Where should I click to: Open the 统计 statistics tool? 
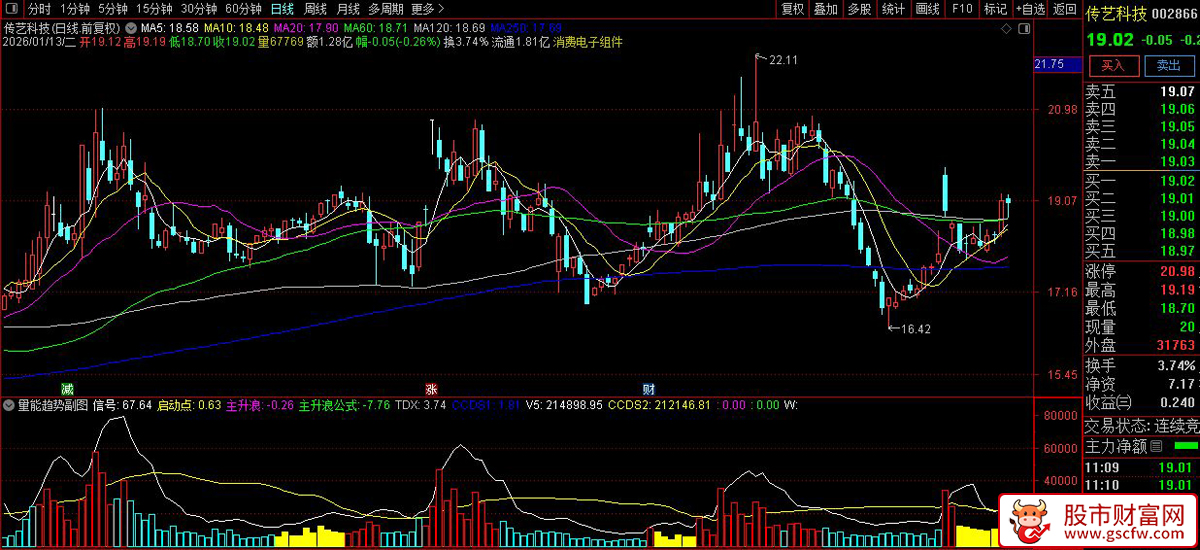[x=894, y=9]
